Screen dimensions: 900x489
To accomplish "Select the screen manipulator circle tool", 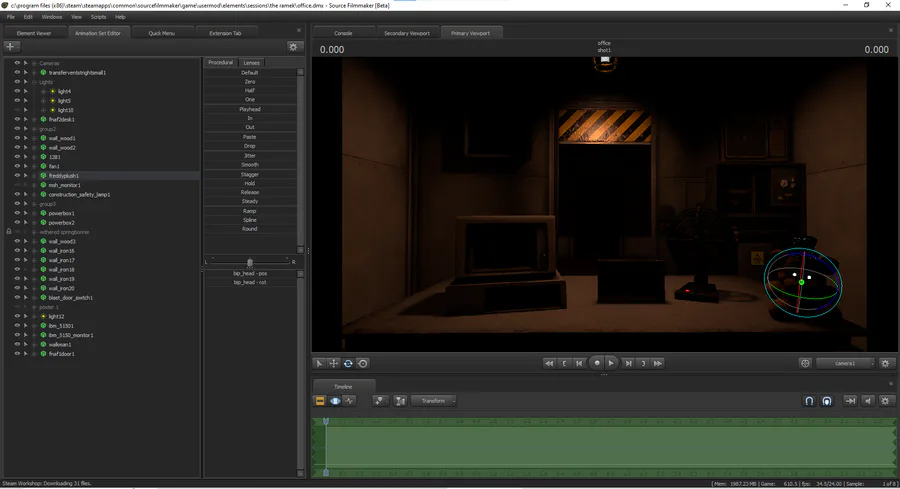I will point(363,363).
